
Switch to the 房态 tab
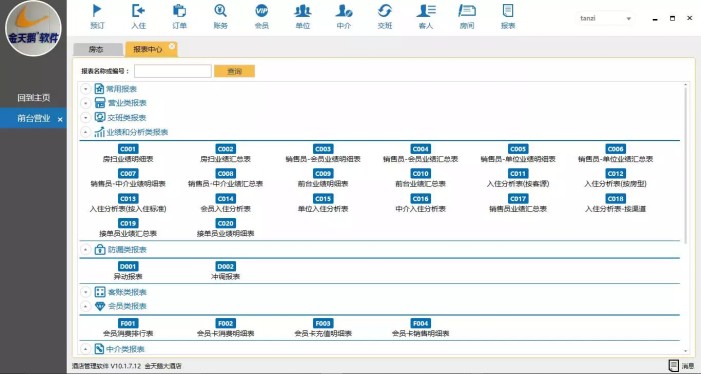[97, 50]
